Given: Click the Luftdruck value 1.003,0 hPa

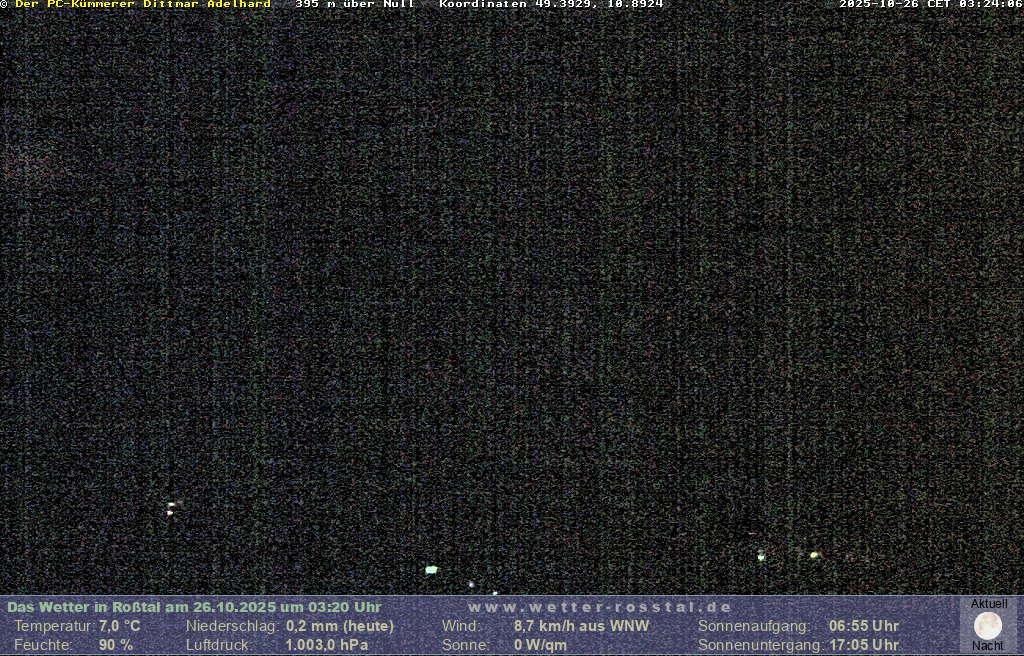Looking at the screenshot, I should [x=326, y=645].
